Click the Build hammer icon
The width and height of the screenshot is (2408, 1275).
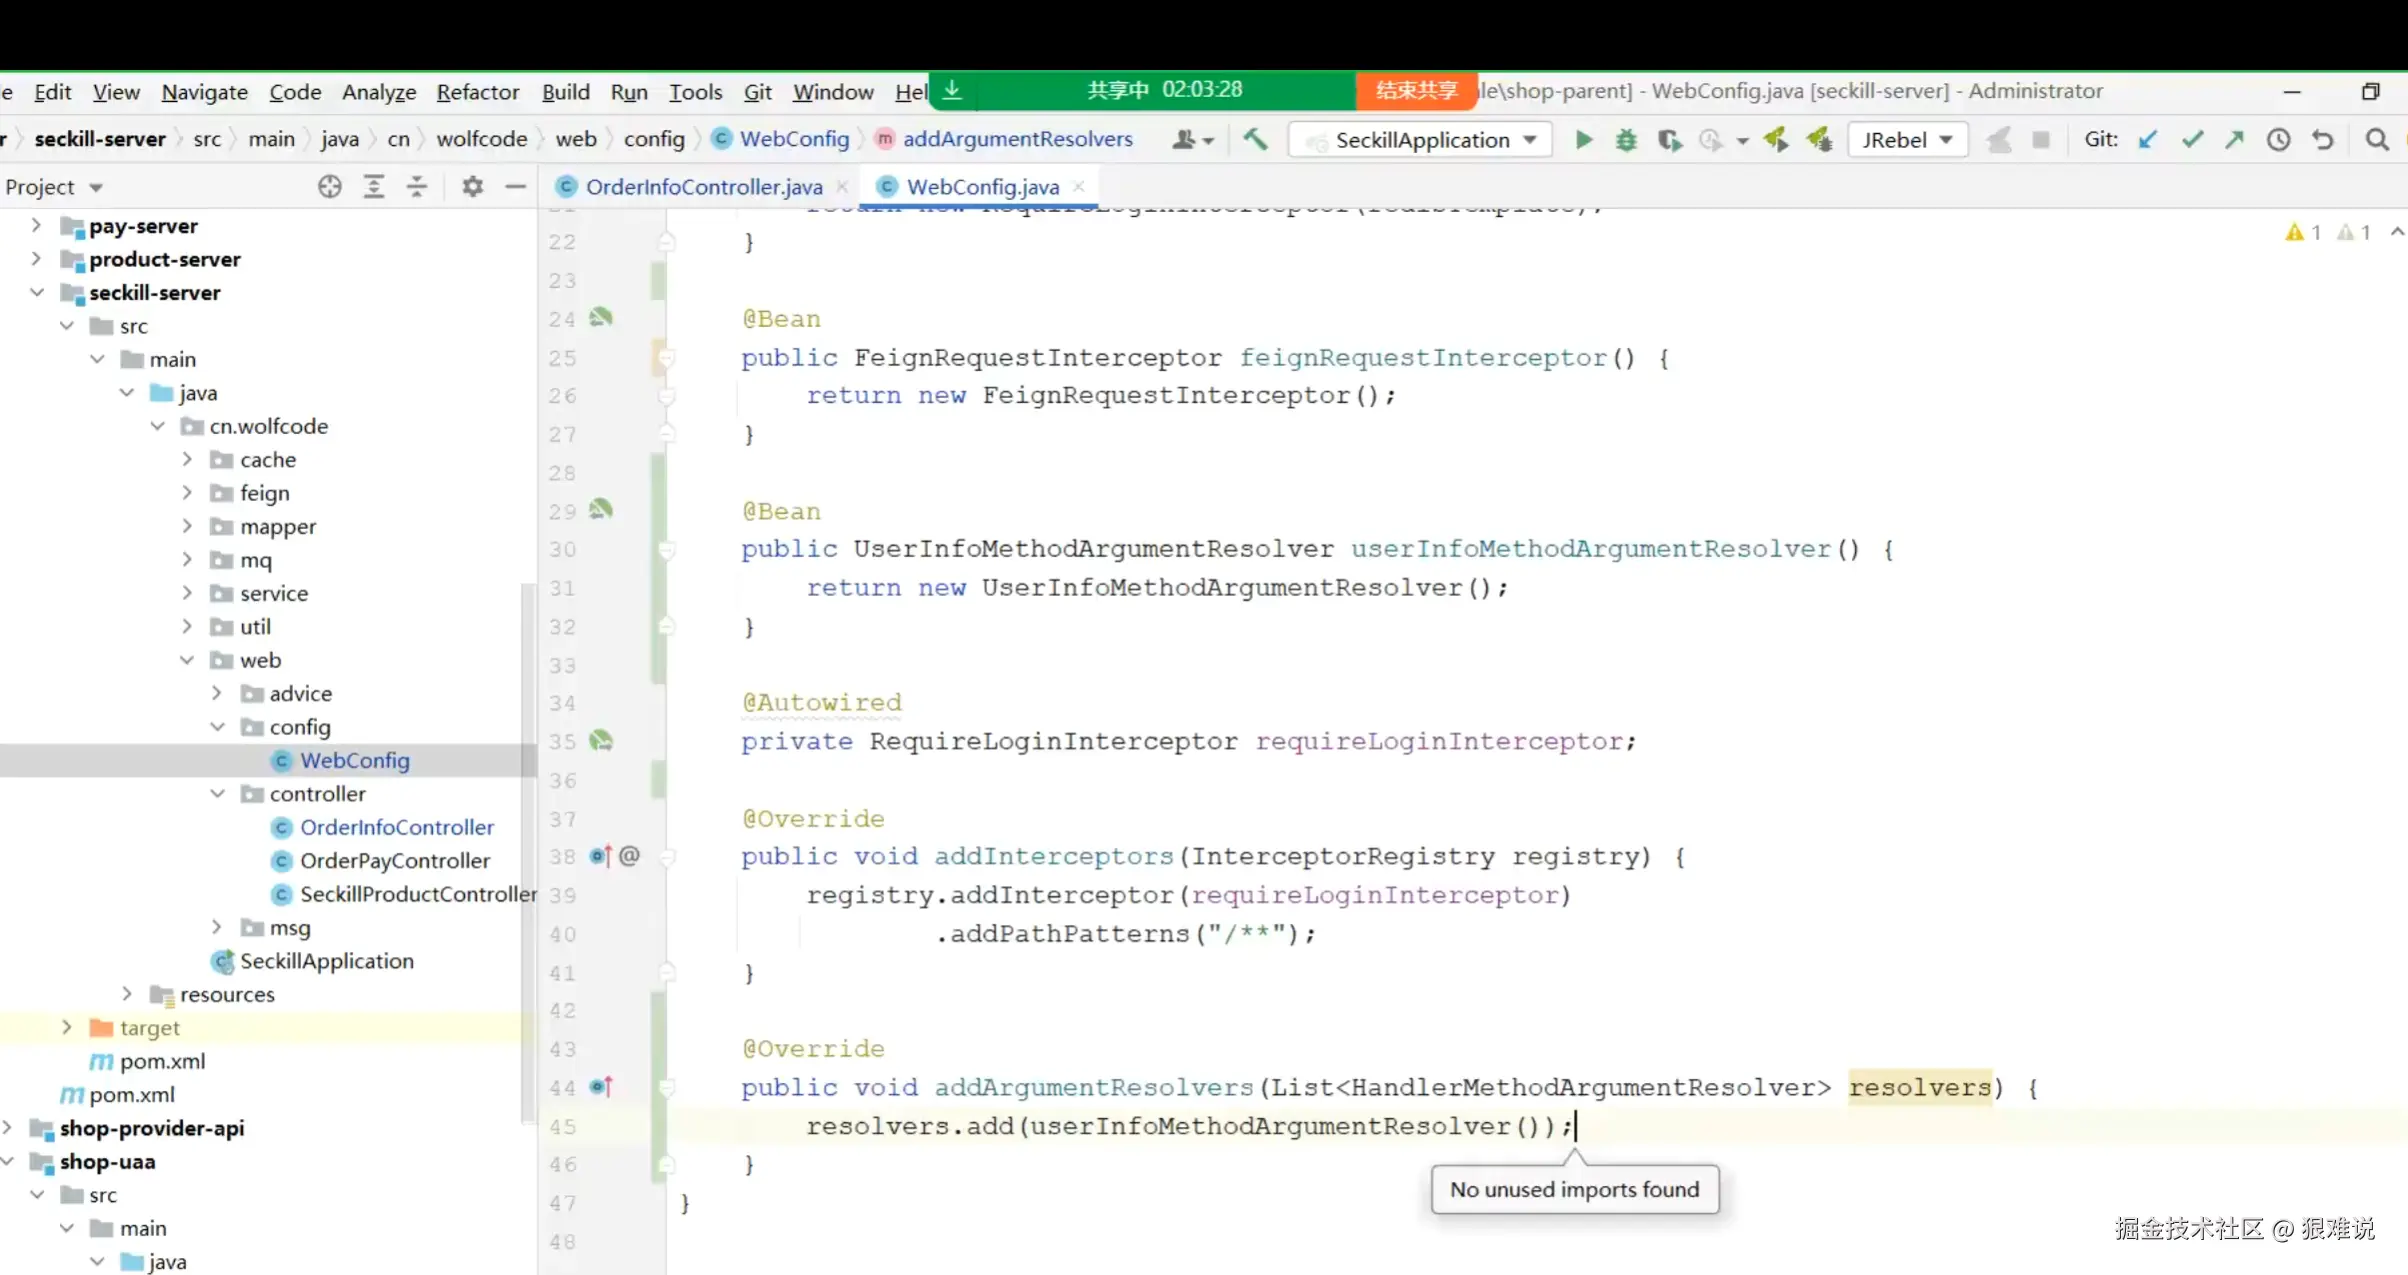tap(1255, 139)
